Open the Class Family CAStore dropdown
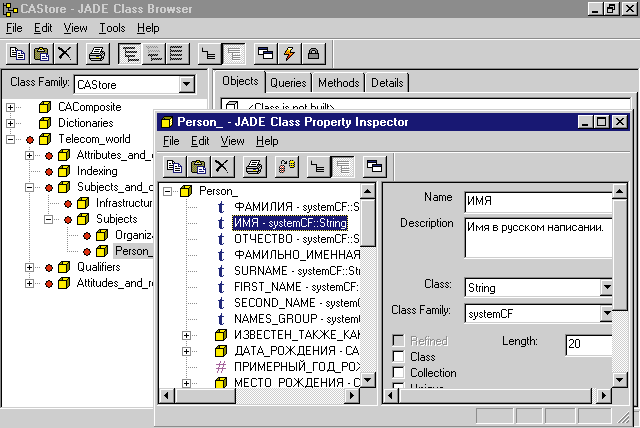The height and width of the screenshot is (428, 640). pos(186,84)
